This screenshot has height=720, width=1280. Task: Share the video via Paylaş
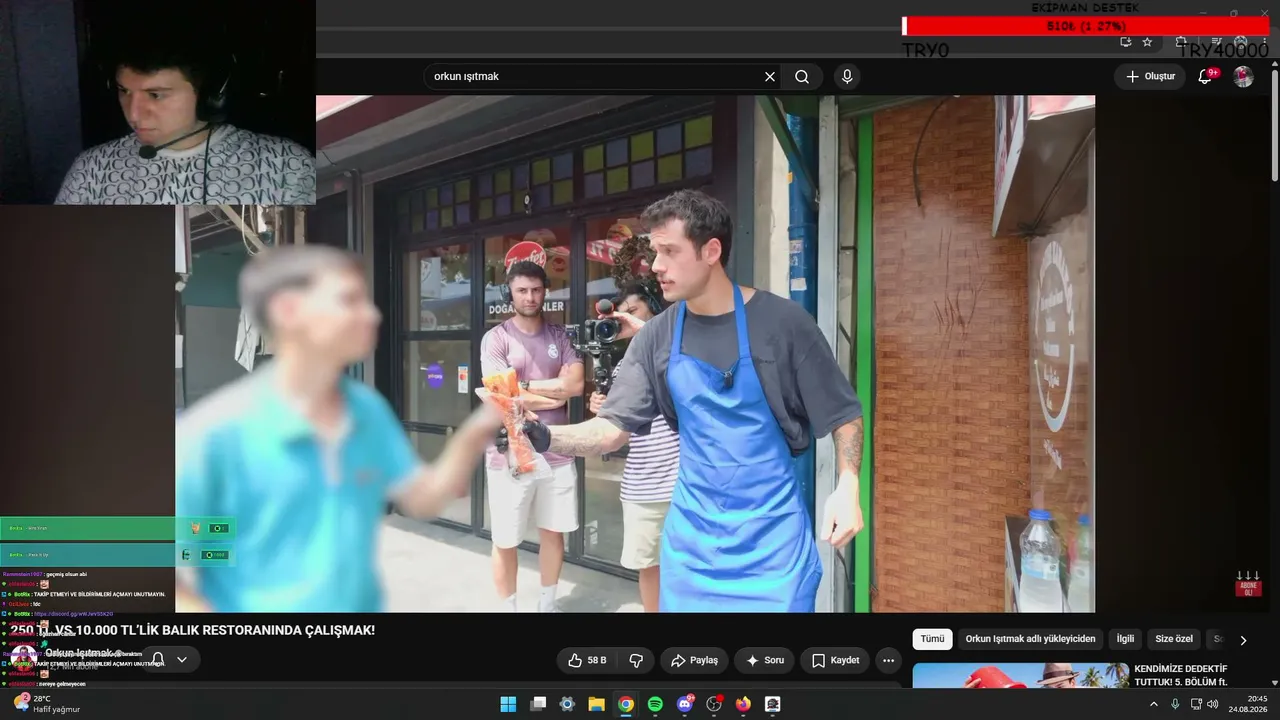pos(694,660)
